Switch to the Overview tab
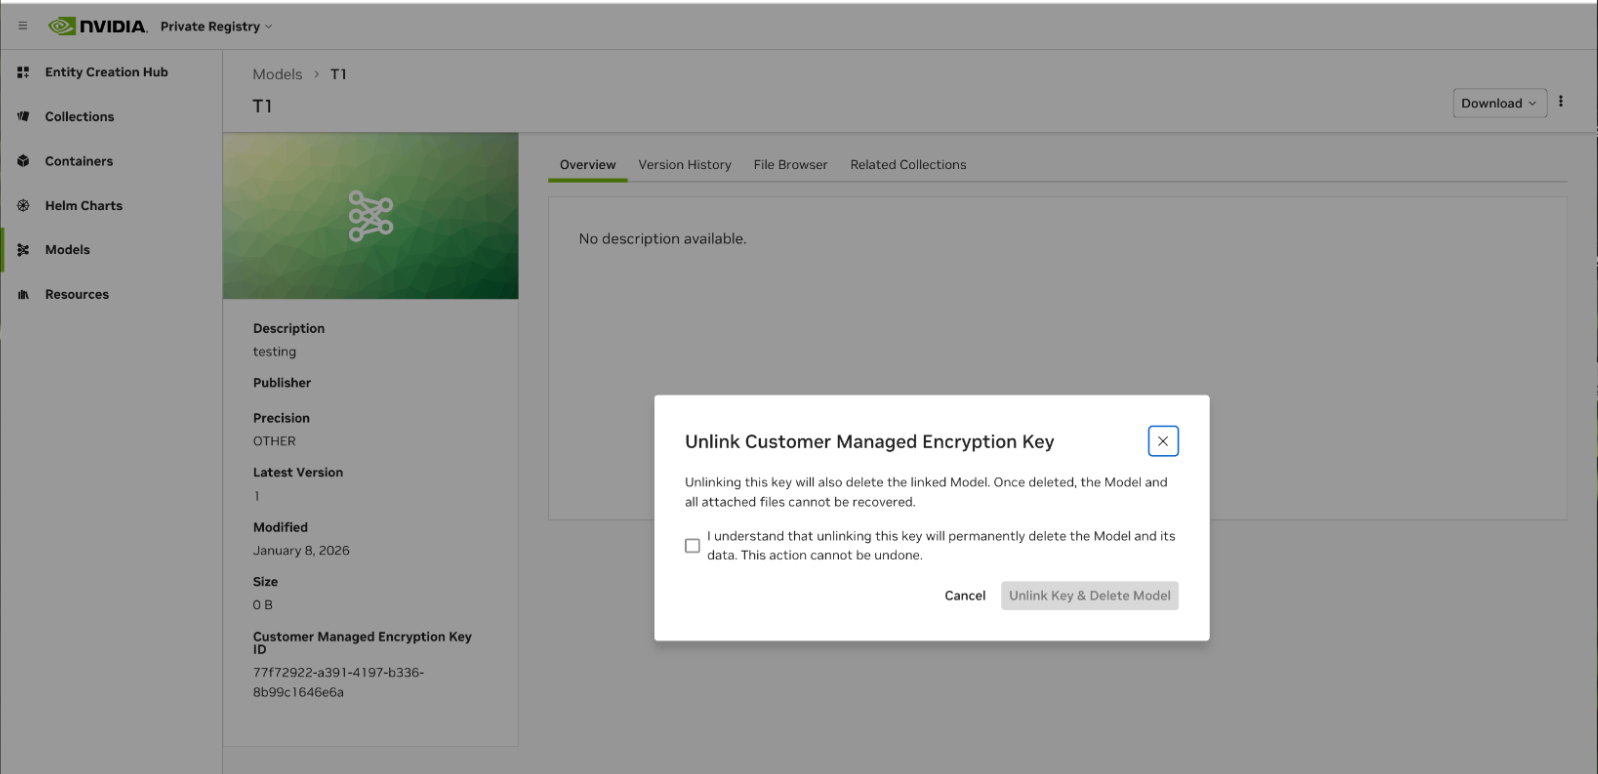Screen dimensions: 1598x774 pos(588,165)
